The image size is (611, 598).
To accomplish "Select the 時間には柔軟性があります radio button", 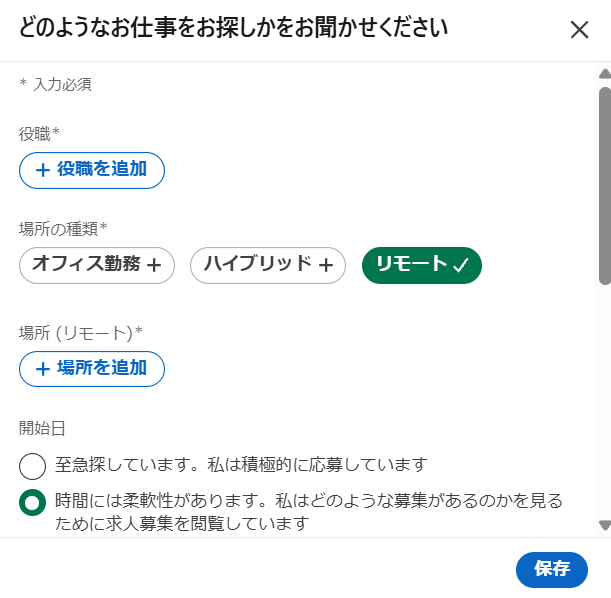I will pyautogui.click(x=32, y=503).
